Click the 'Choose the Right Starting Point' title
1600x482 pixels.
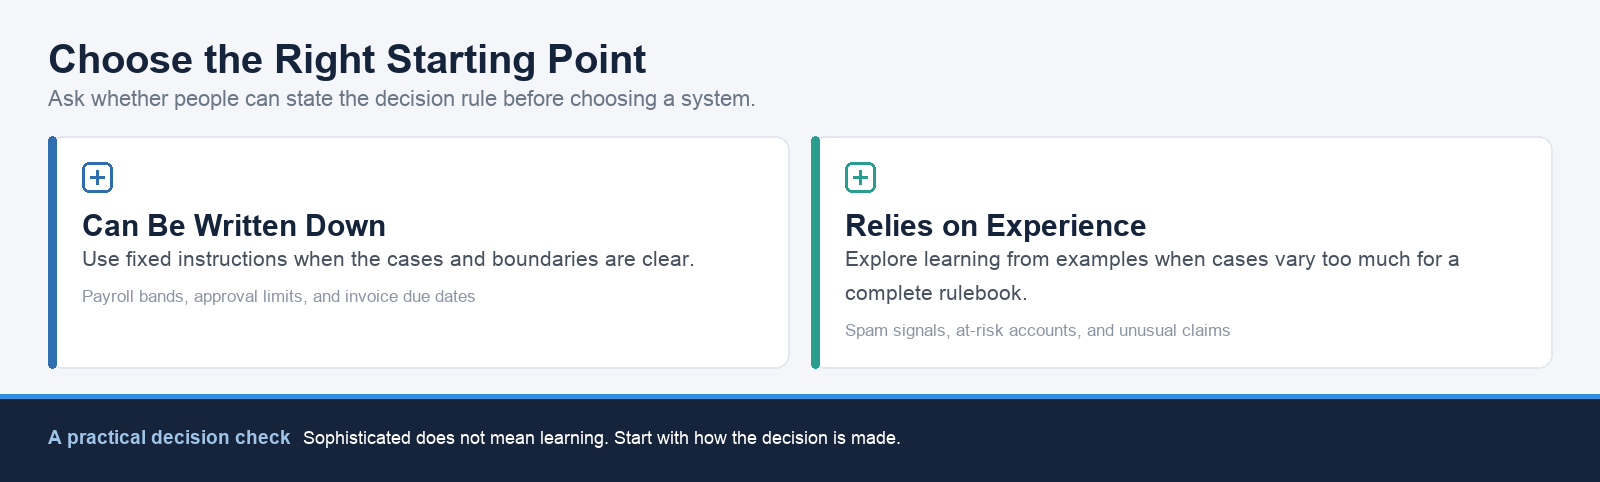click(x=347, y=60)
